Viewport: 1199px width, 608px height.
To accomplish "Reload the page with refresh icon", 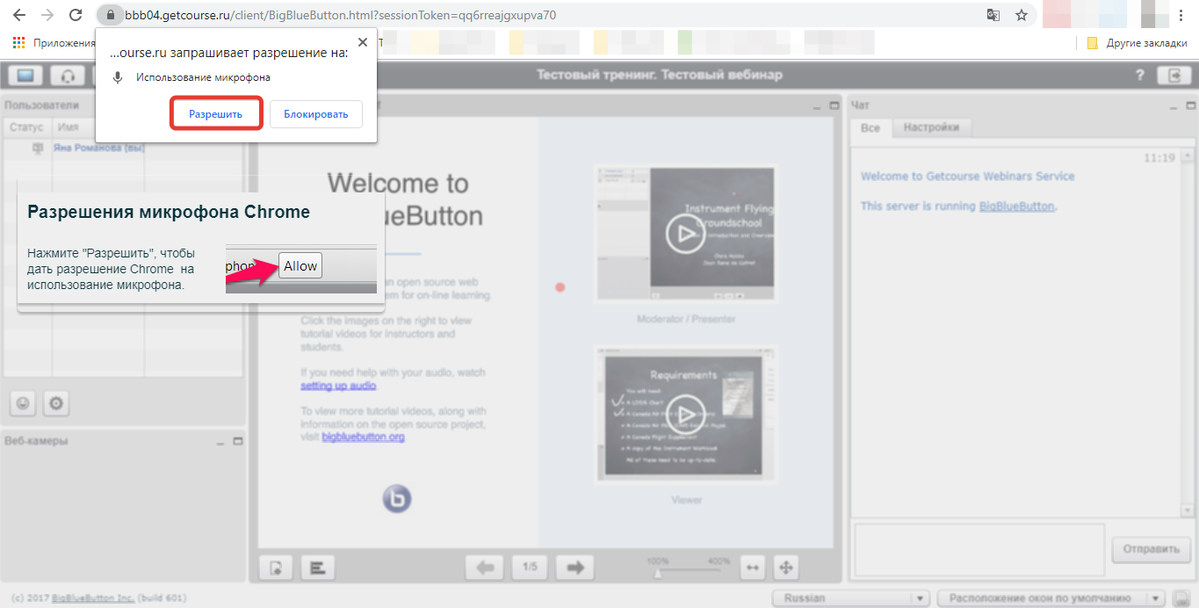I will [x=75, y=15].
